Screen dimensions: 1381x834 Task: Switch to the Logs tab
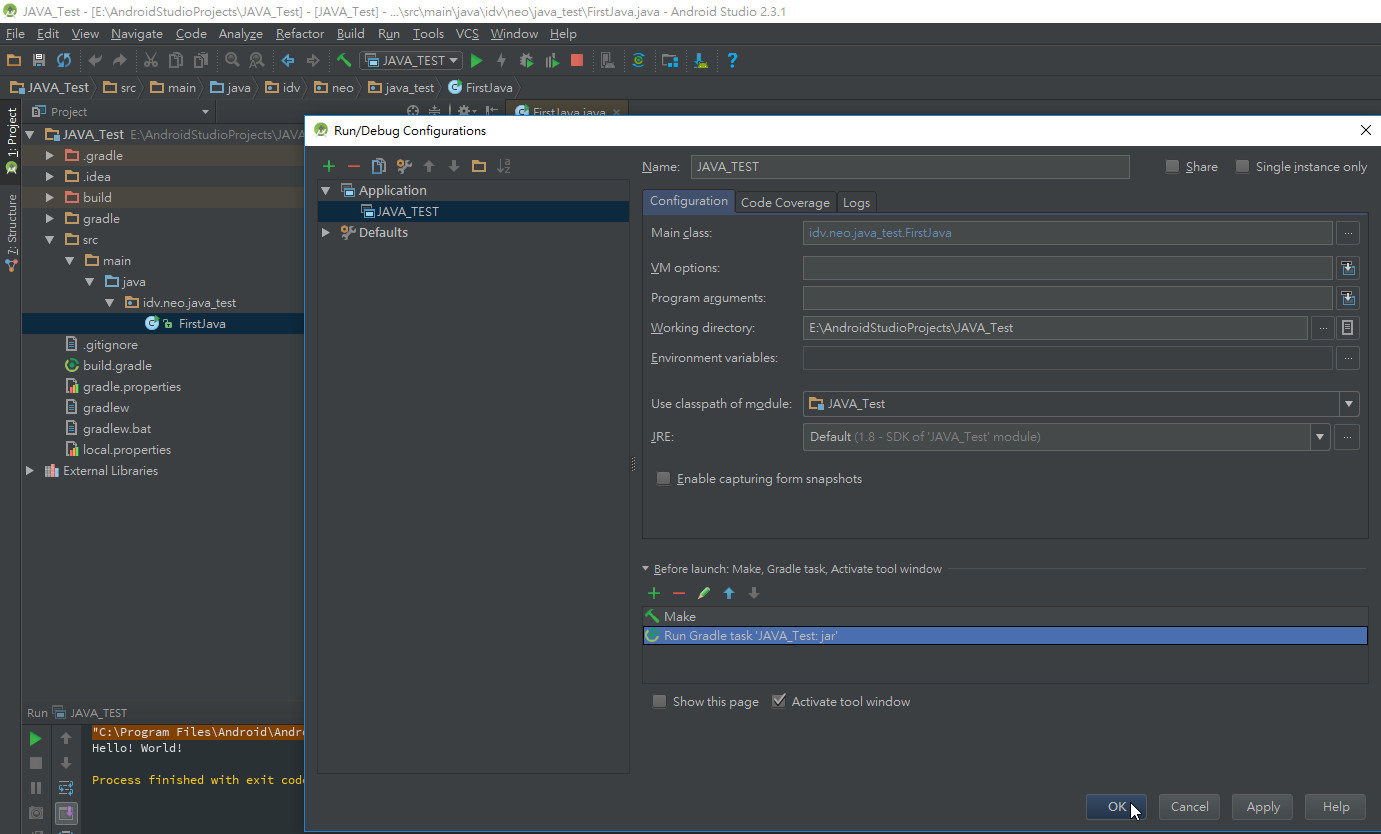tap(856, 202)
